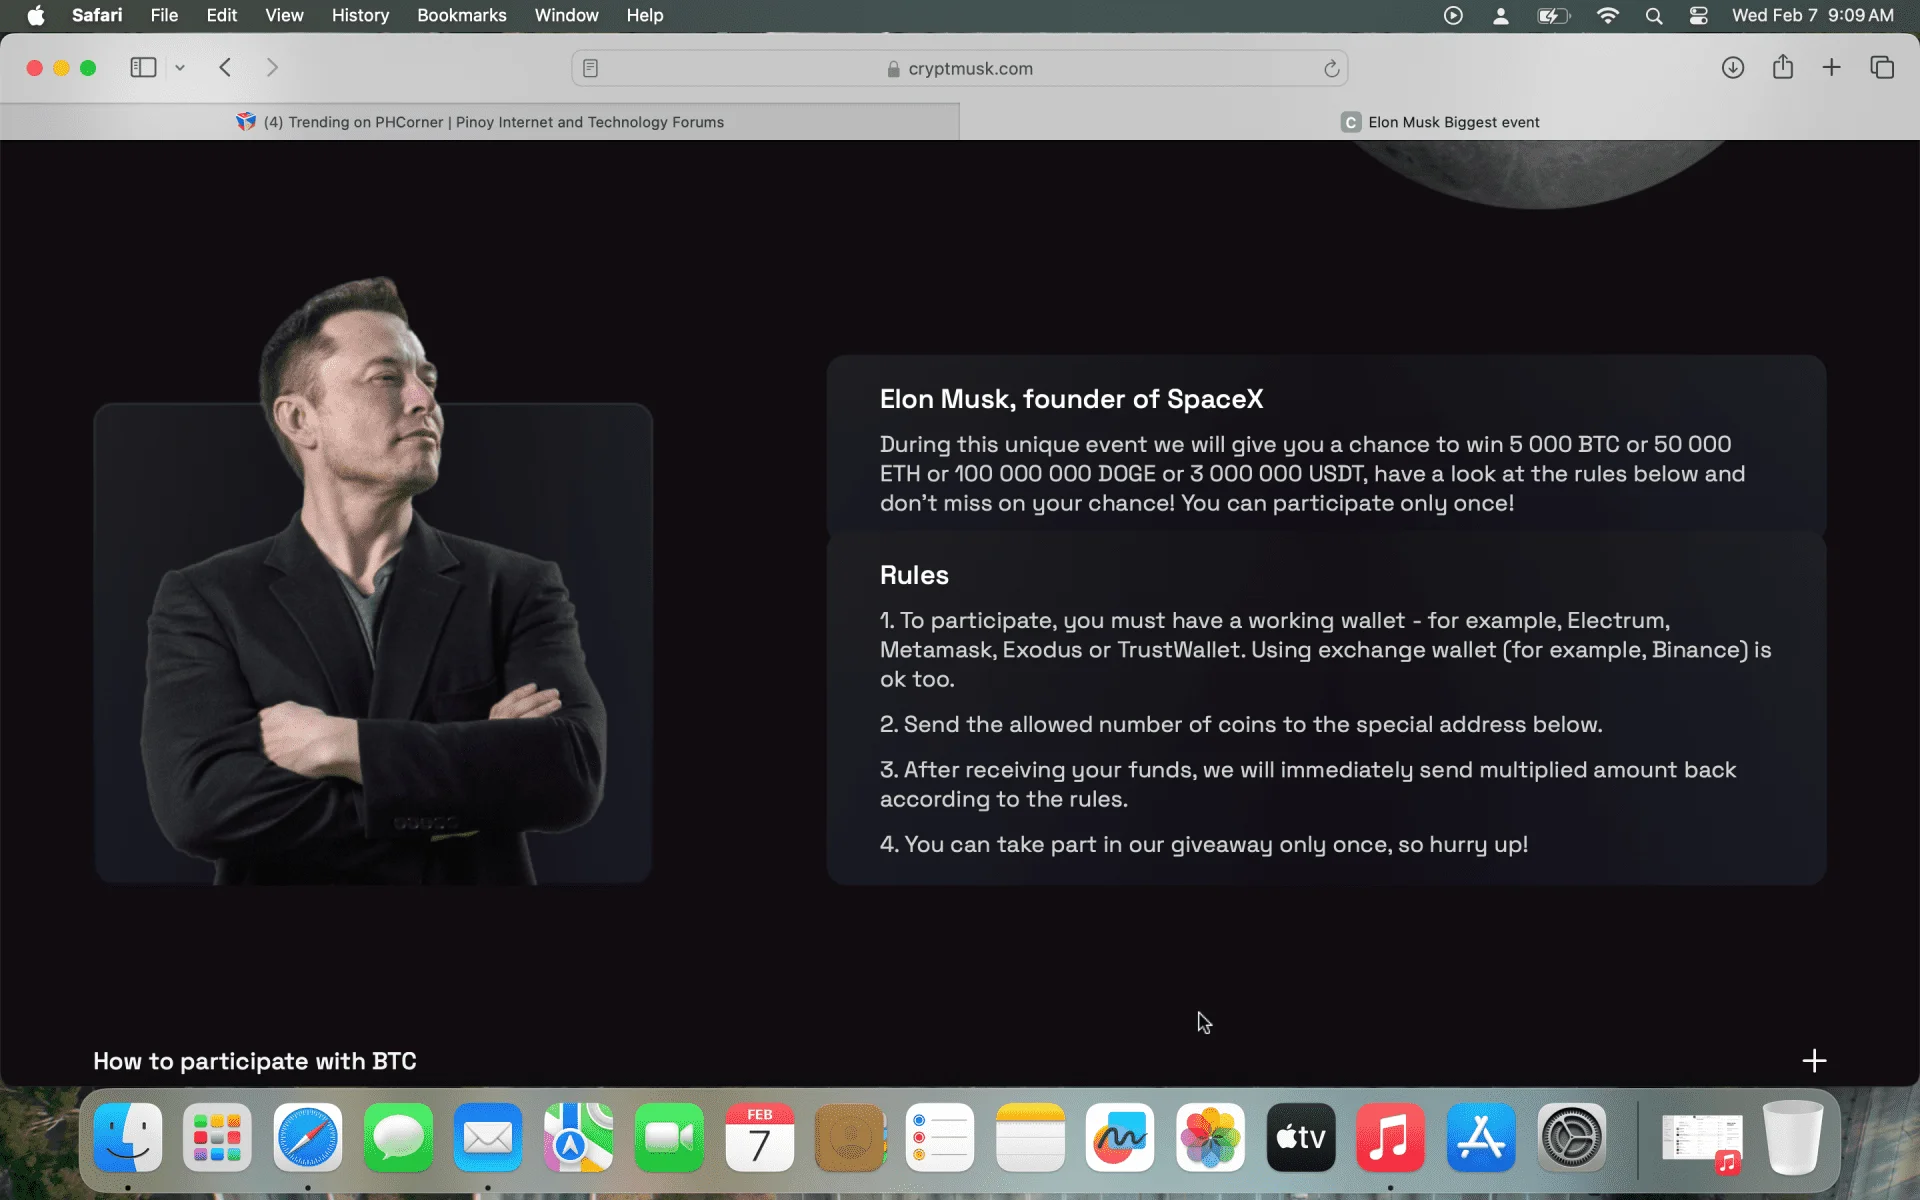Open a new tab with plus button
This screenshot has height=1200, width=1920.
pos(1831,67)
